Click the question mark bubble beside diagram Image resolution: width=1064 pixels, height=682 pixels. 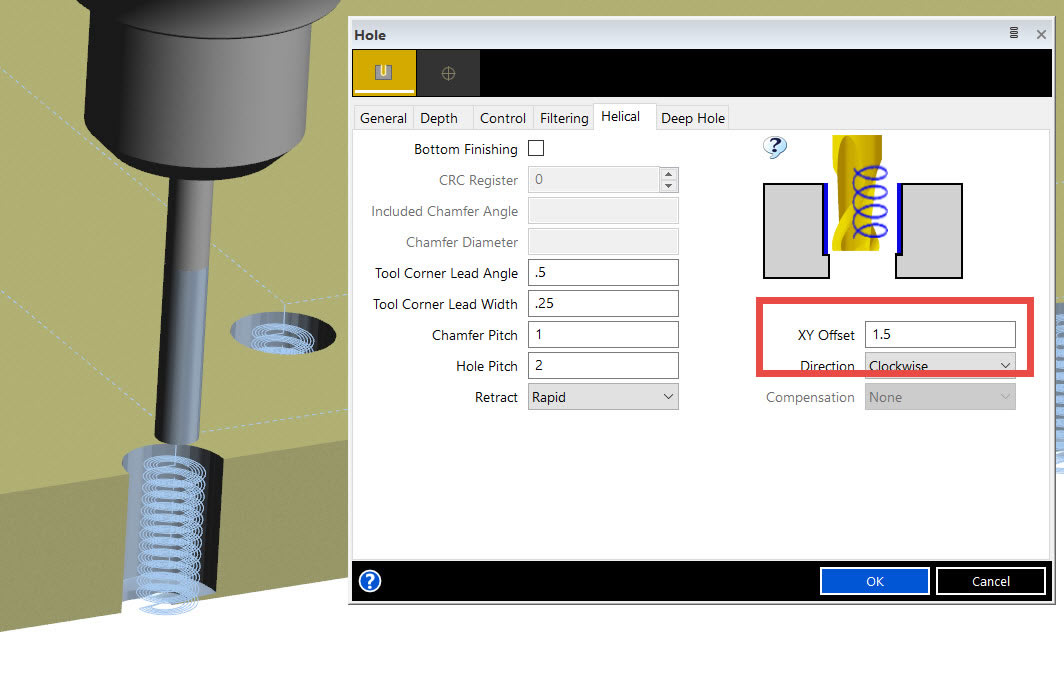click(x=775, y=147)
